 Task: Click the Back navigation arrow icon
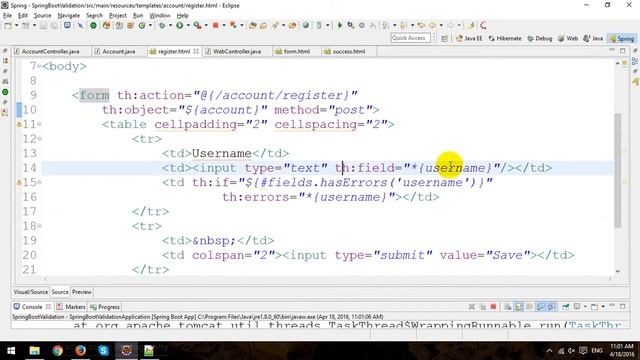[432, 25]
